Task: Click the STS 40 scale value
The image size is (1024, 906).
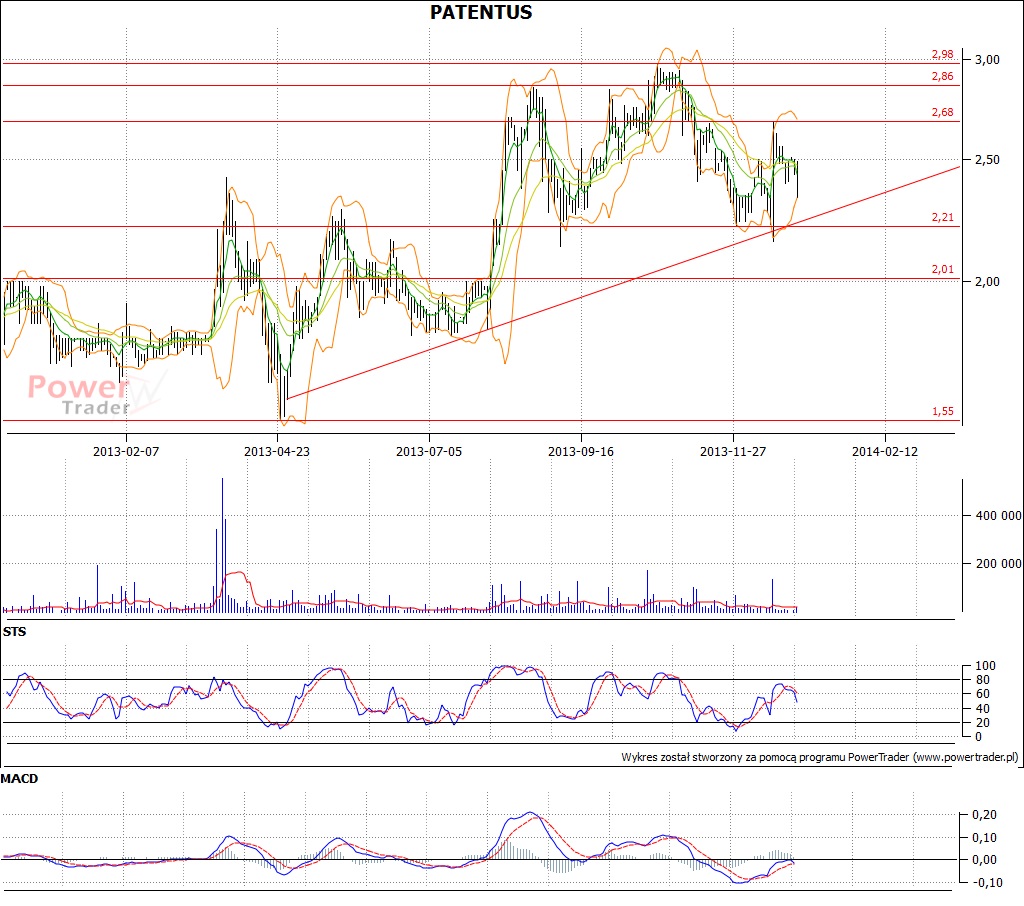Action: coord(983,709)
